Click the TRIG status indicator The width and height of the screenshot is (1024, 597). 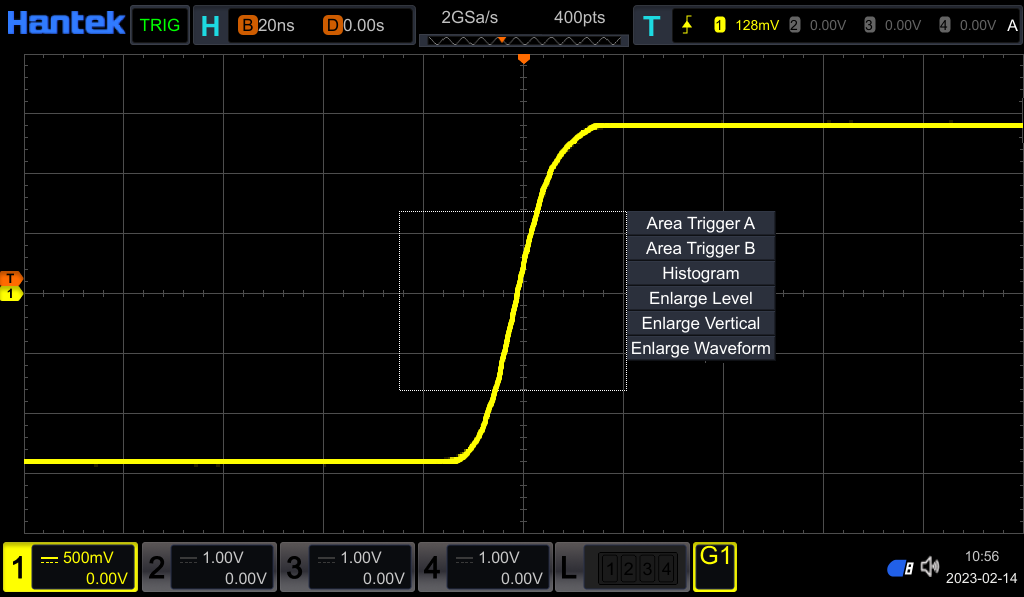tap(159, 24)
